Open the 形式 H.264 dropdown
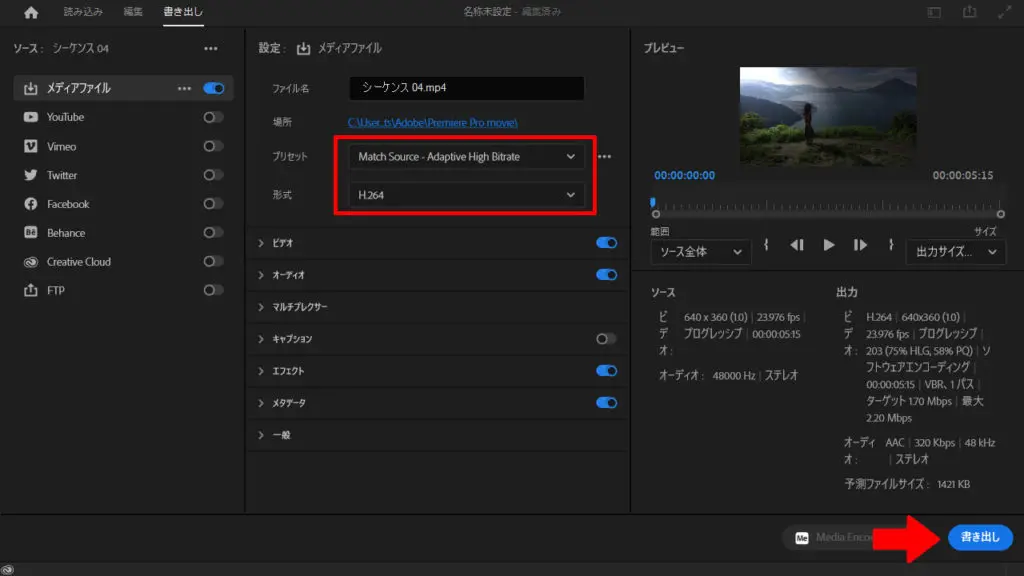The width and height of the screenshot is (1024, 576). coord(467,195)
